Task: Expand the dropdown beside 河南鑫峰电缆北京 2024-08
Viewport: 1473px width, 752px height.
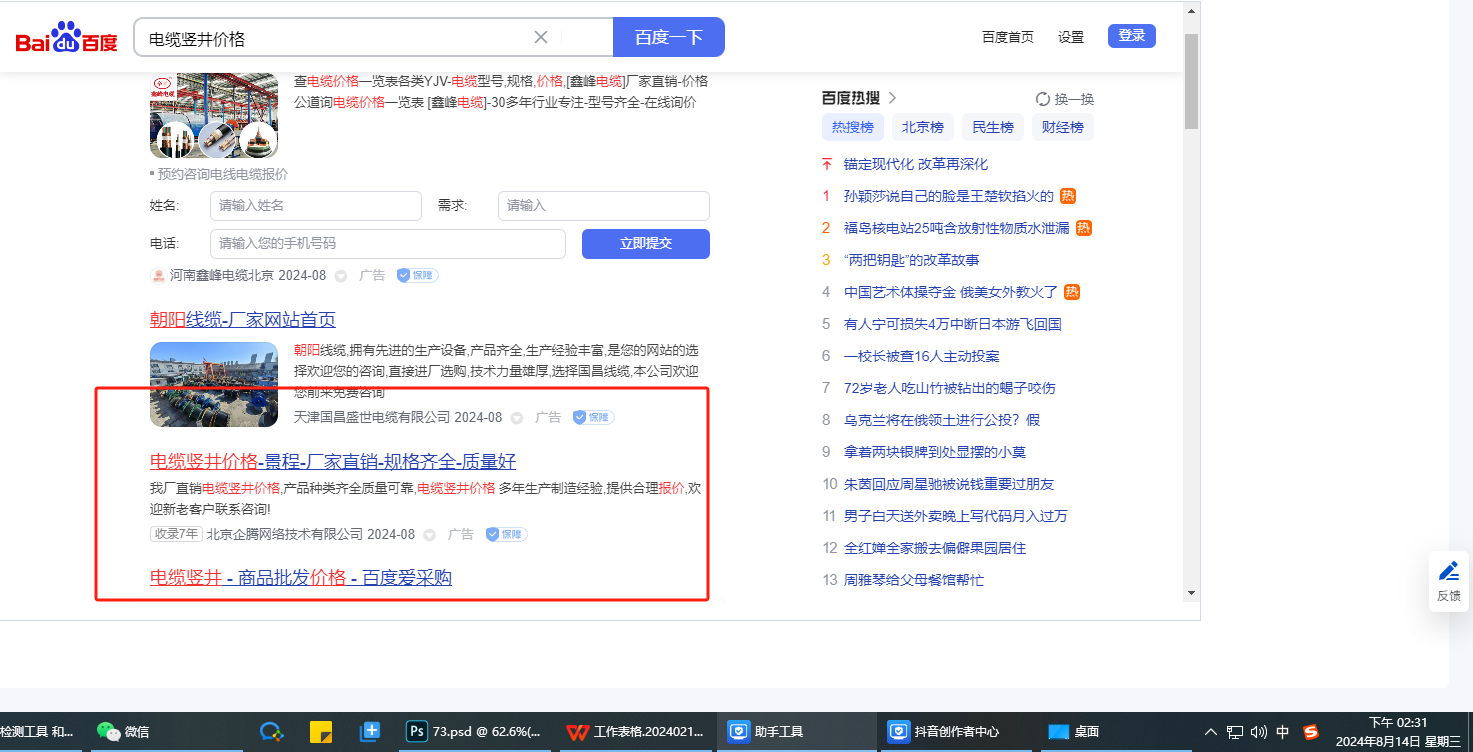Action: click(x=341, y=276)
